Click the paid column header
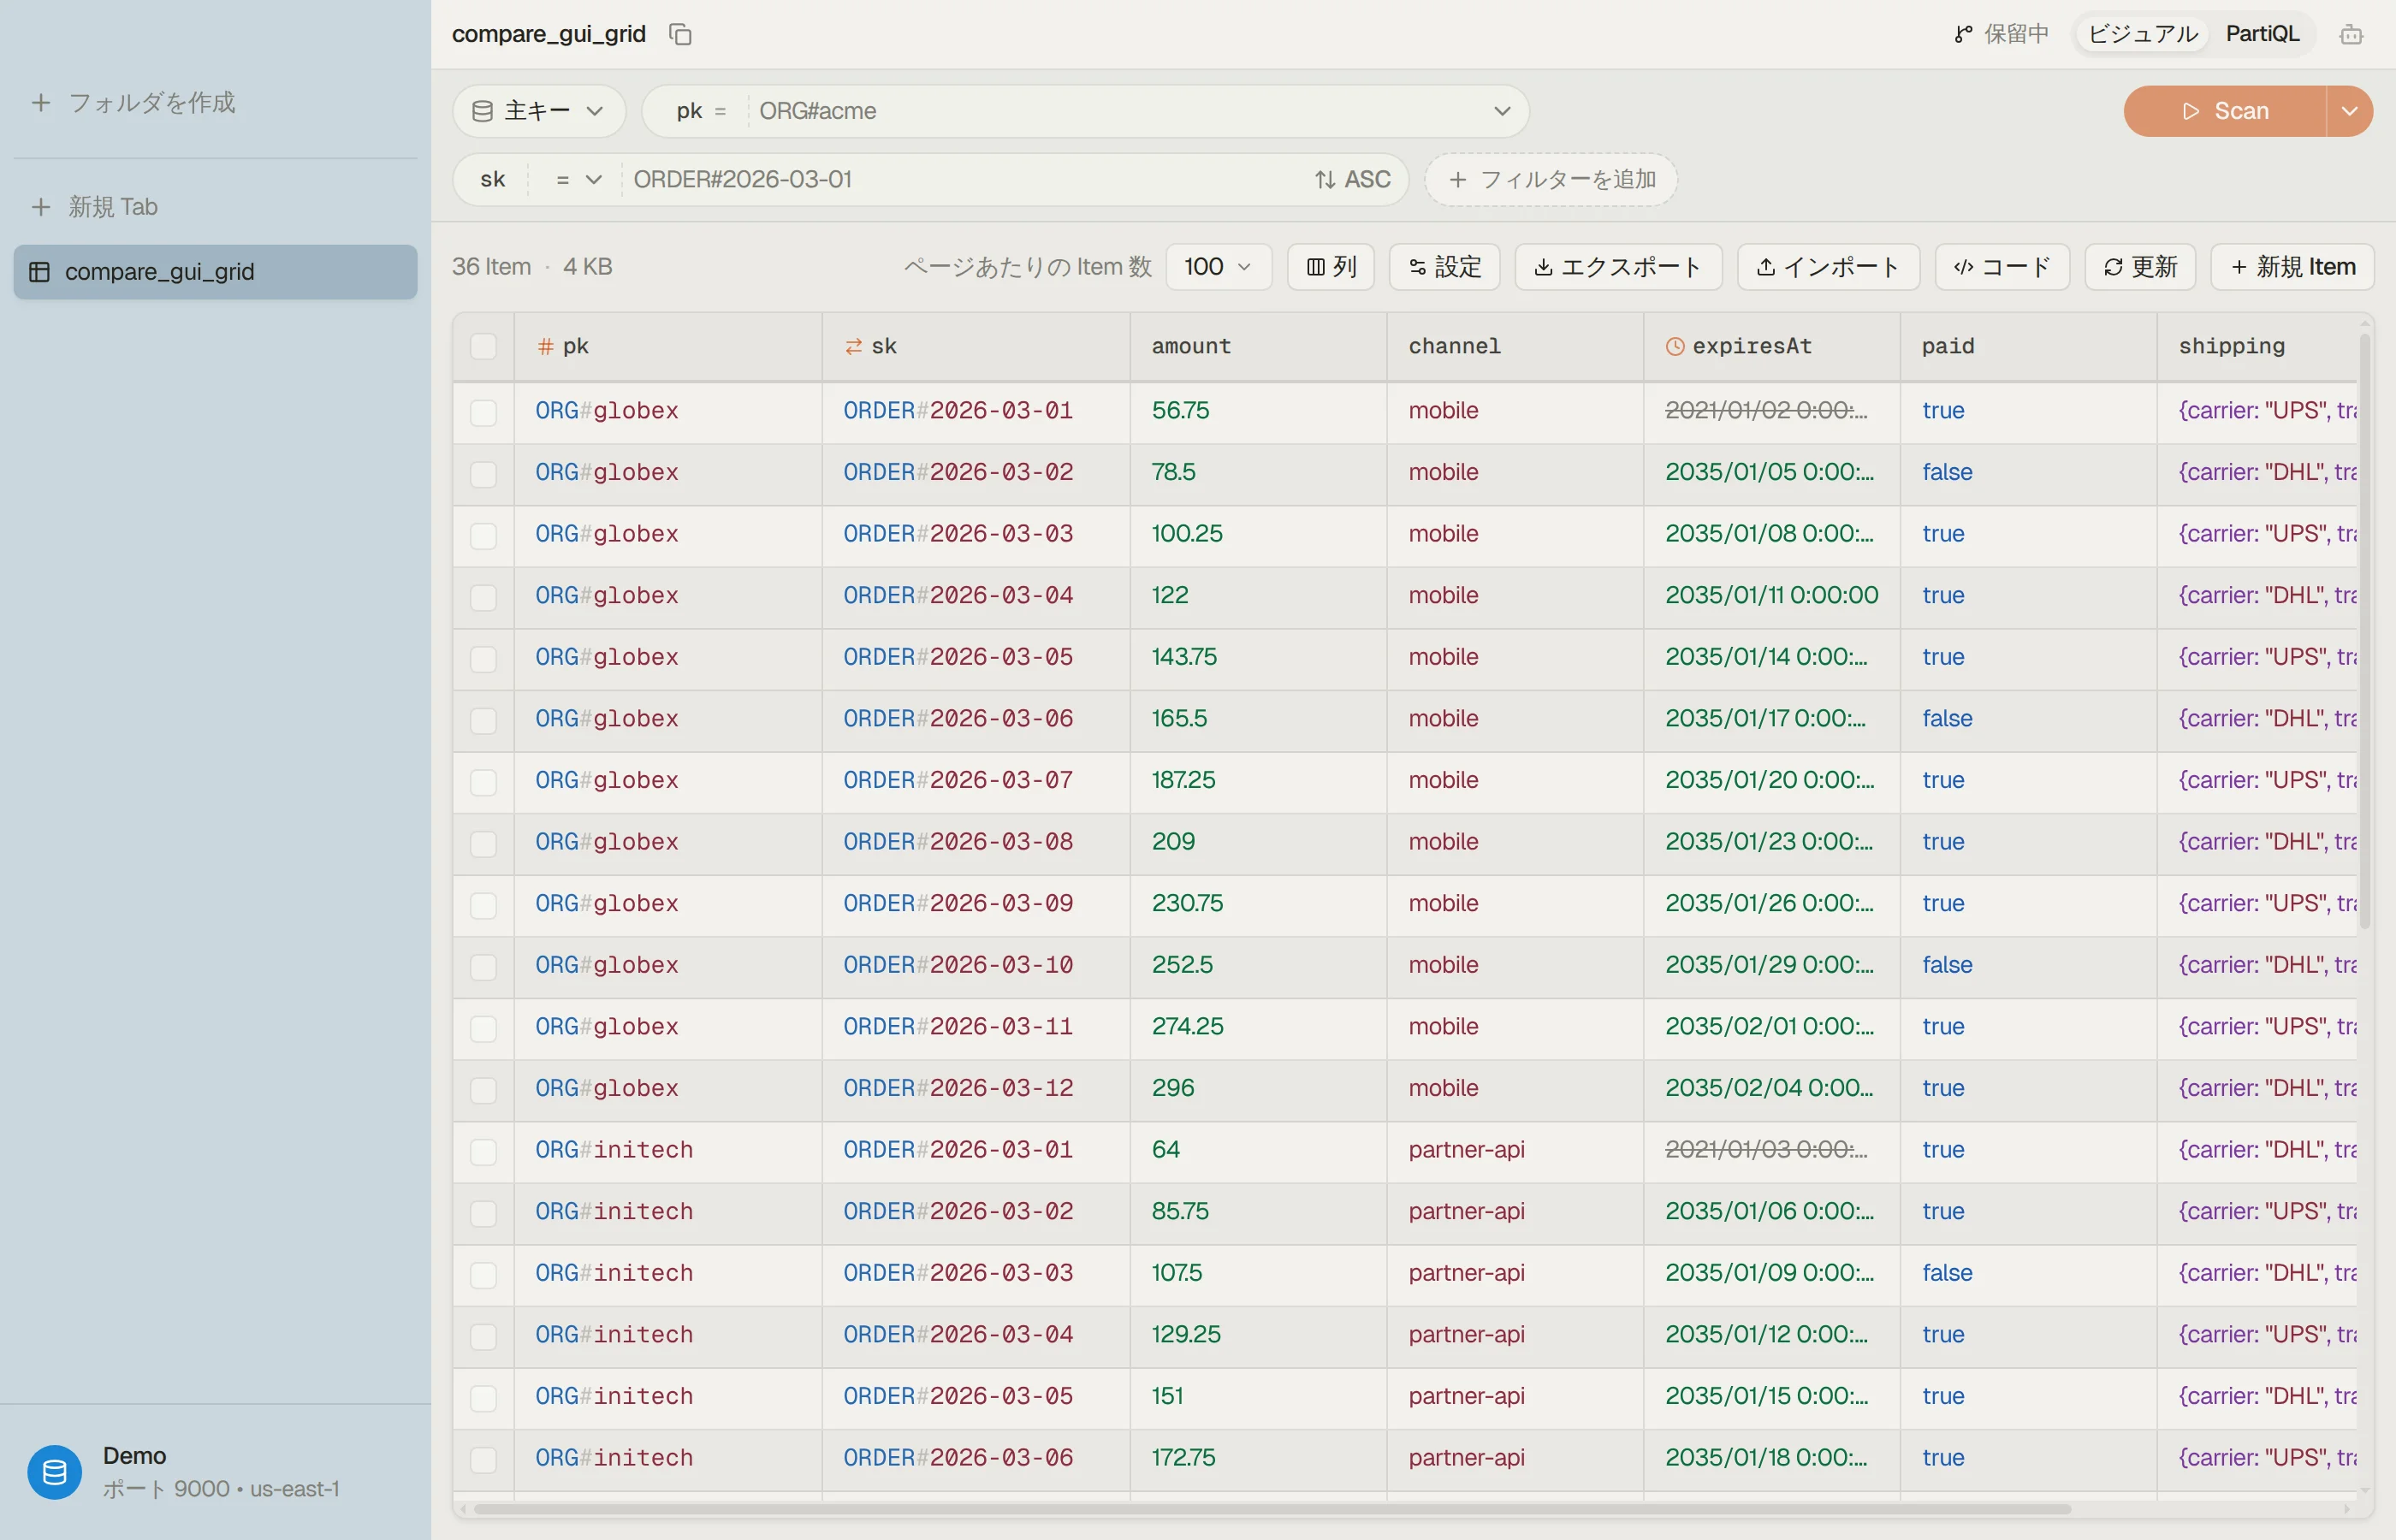 2028,346
